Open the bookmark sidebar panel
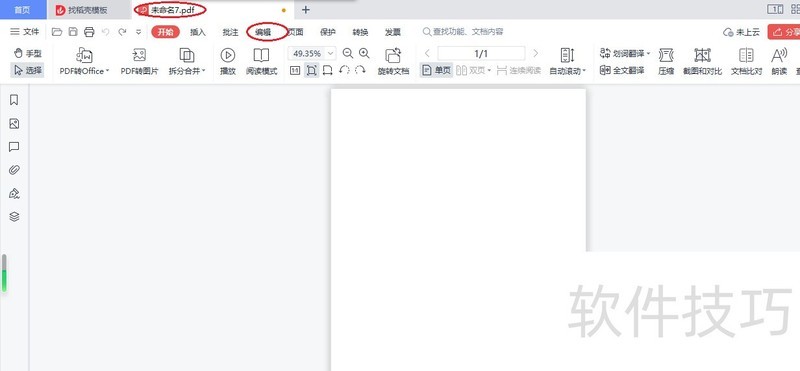Screen dimensions: 800x371 [14, 100]
